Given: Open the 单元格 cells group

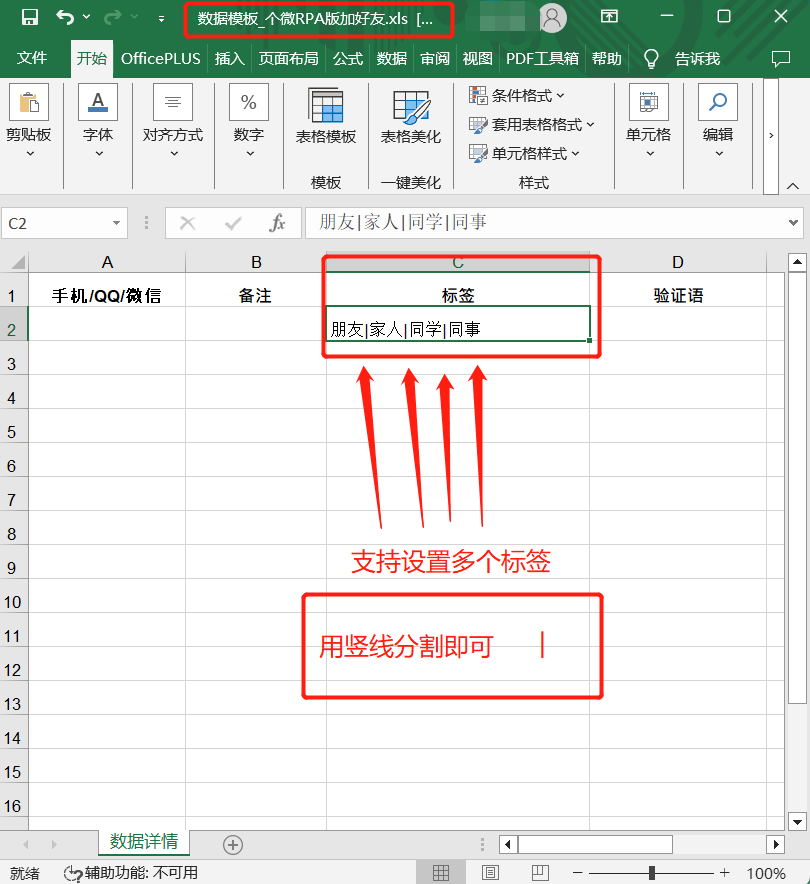Looking at the screenshot, I should [x=649, y=121].
